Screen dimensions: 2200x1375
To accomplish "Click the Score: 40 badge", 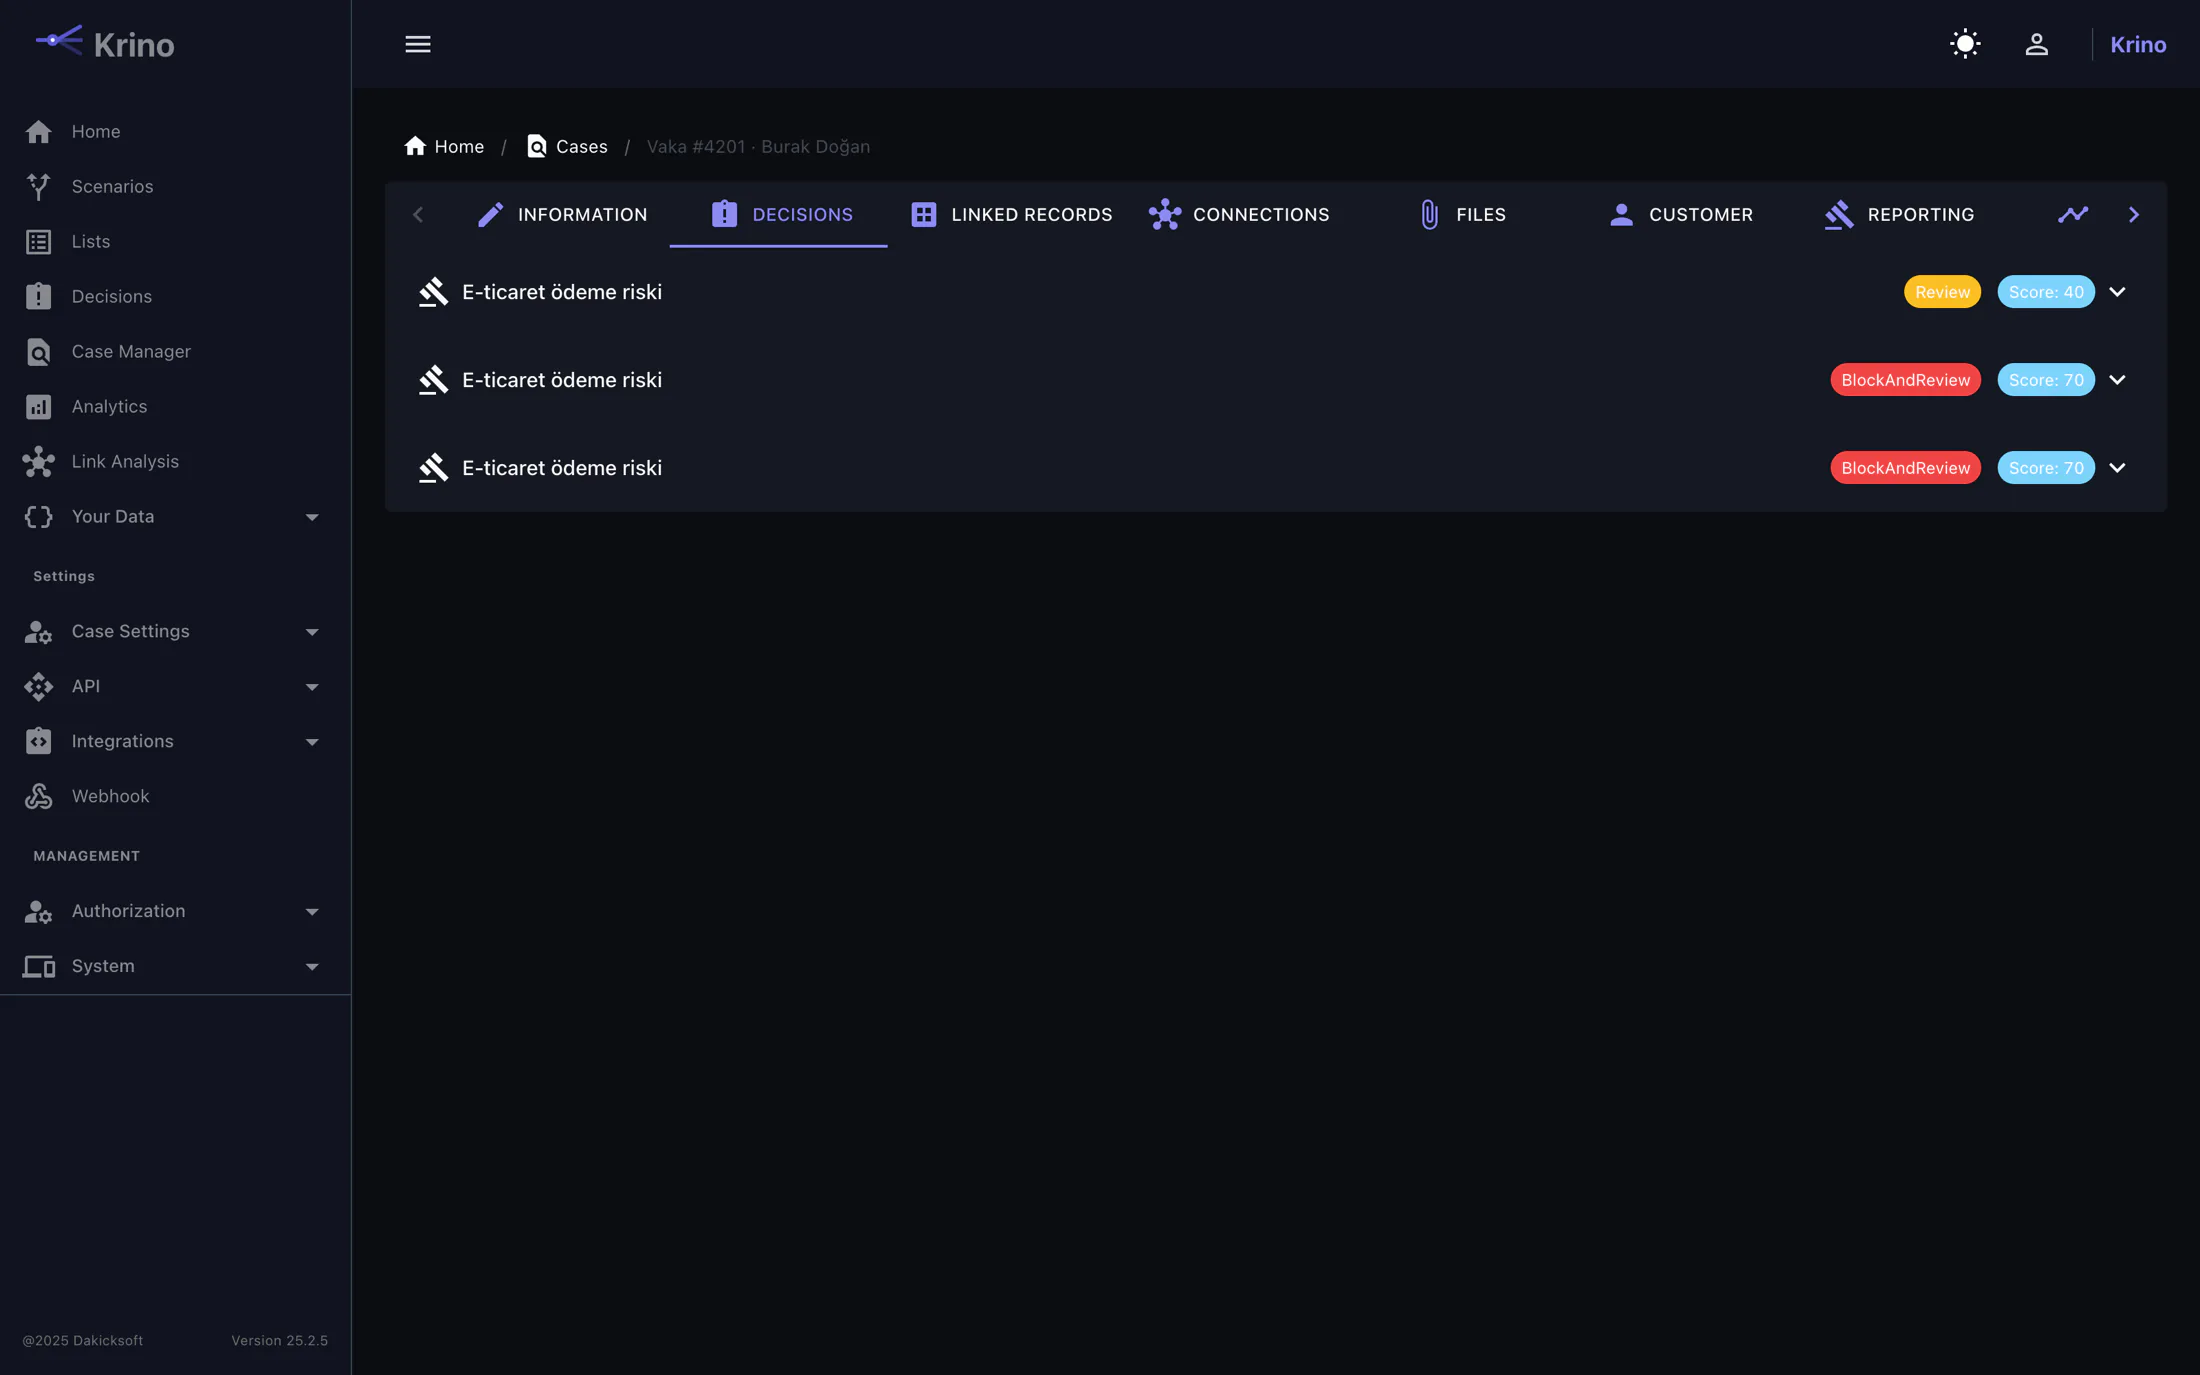I will pyautogui.click(x=2046, y=292).
